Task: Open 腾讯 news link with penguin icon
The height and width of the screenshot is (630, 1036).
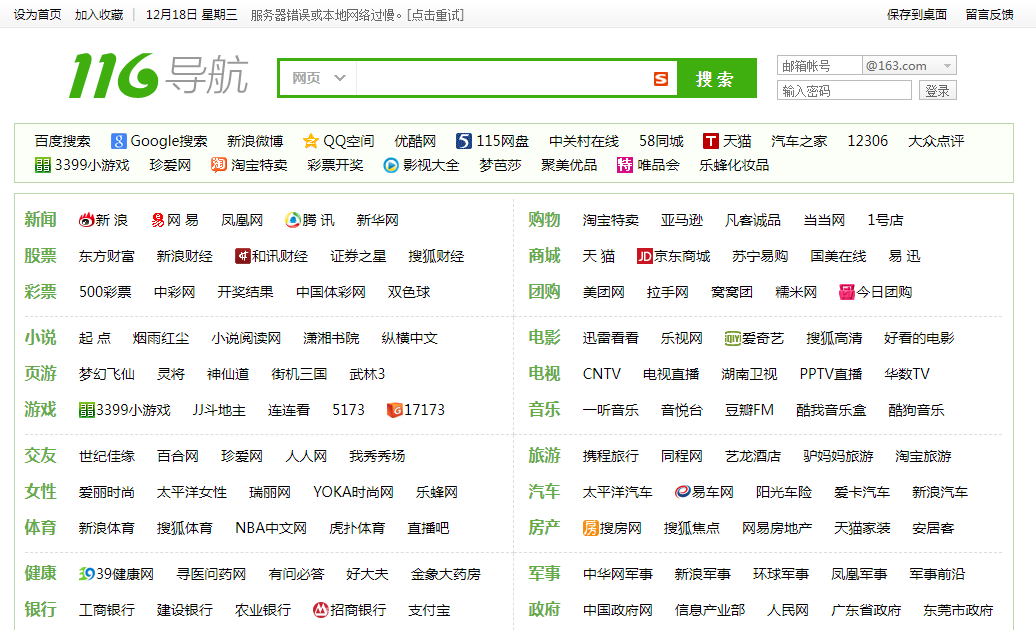Action: point(310,220)
